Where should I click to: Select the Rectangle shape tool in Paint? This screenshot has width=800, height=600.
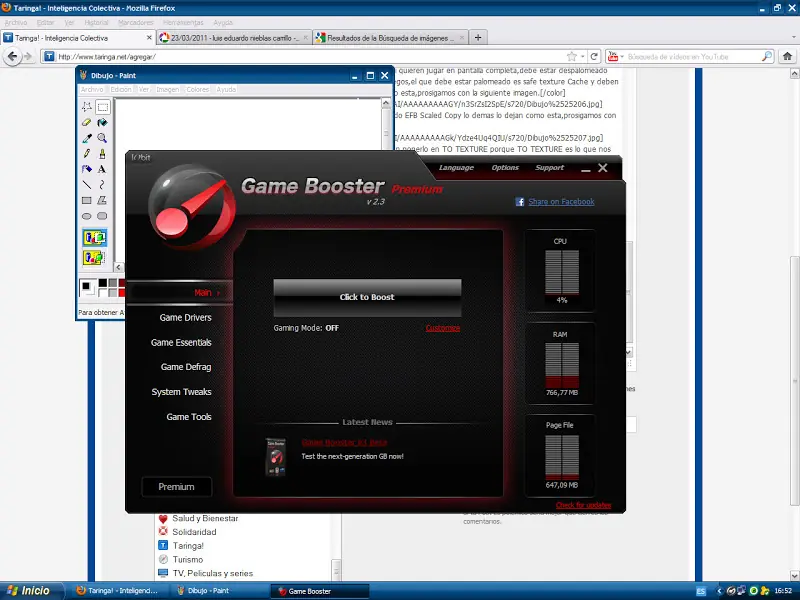87,201
